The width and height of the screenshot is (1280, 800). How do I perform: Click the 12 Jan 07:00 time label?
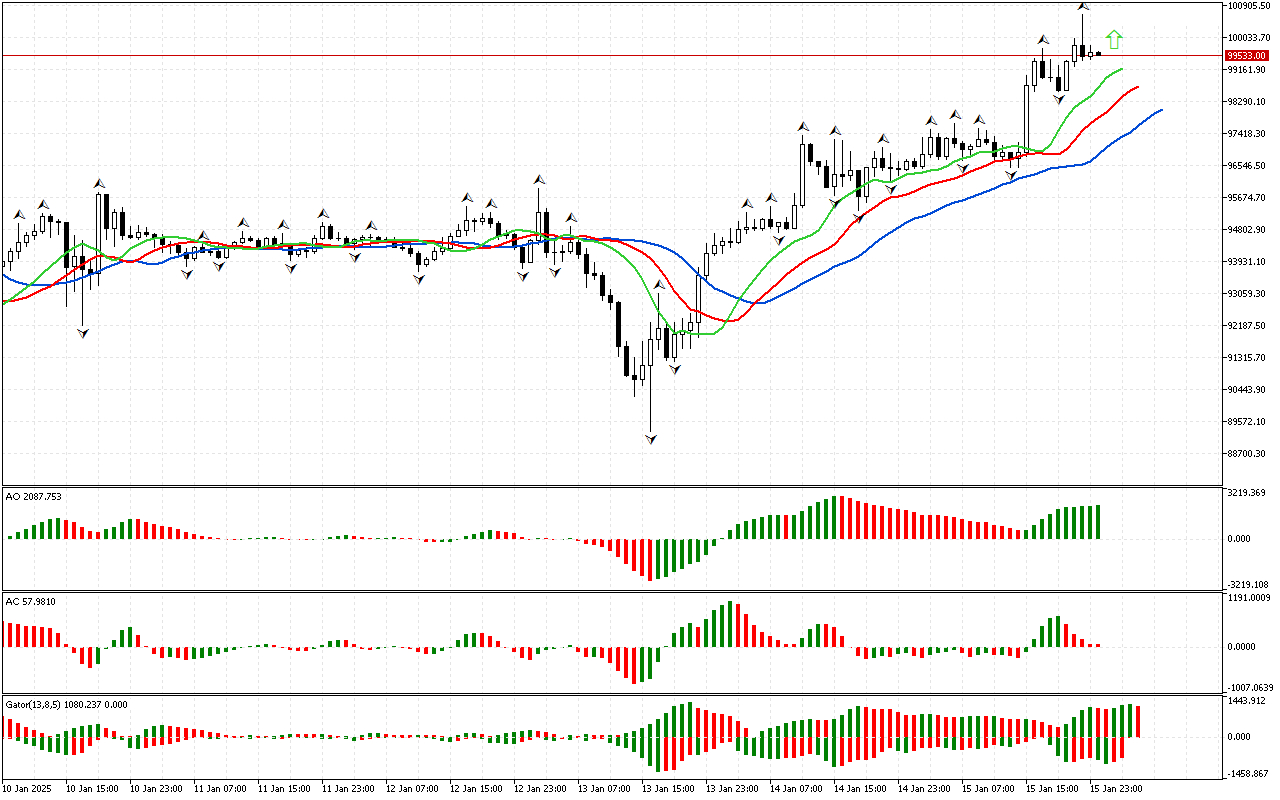411,789
